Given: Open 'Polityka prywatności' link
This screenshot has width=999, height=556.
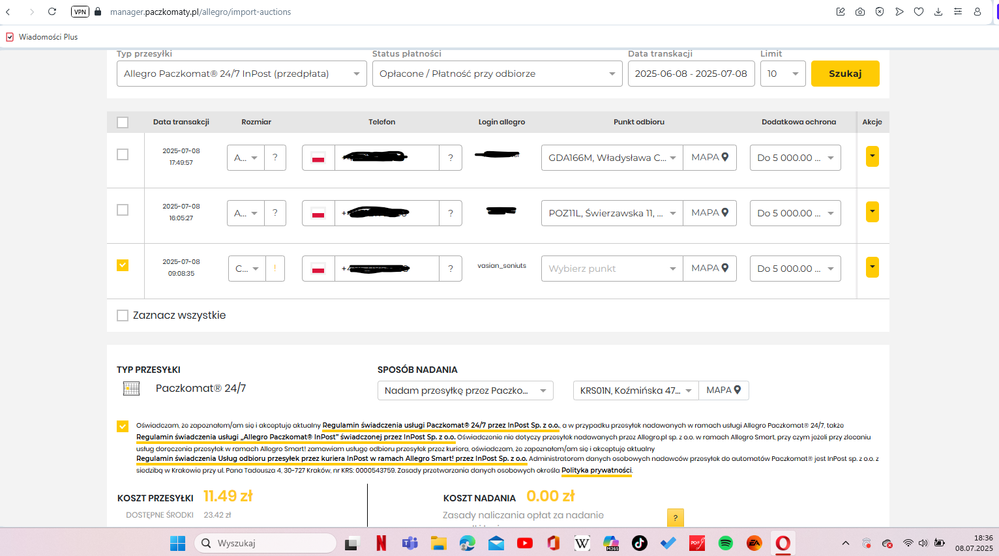Looking at the screenshot, I should click(596, 470).
